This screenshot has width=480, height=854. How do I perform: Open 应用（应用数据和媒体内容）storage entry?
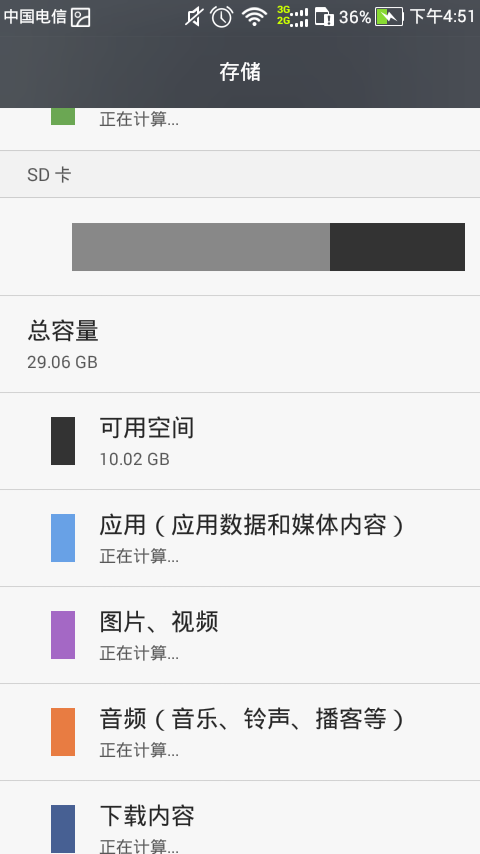coord(240,538)
